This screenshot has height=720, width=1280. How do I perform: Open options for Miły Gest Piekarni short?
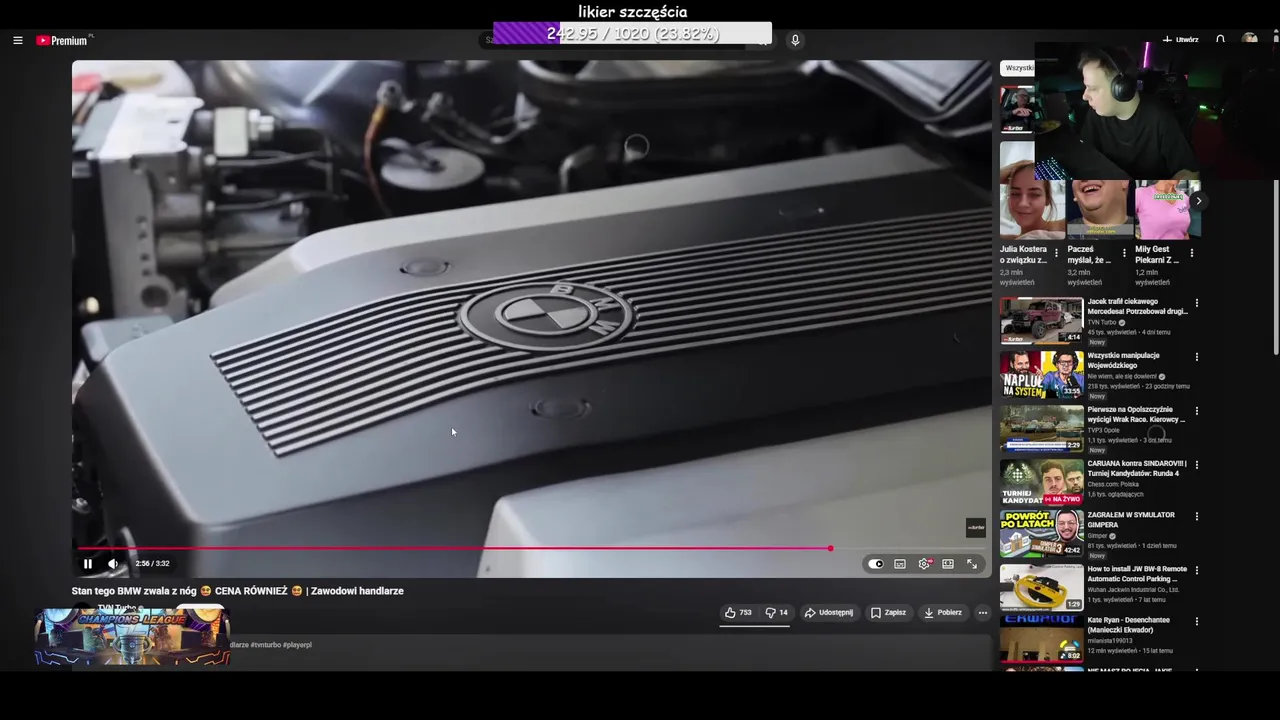[1191, 253]
